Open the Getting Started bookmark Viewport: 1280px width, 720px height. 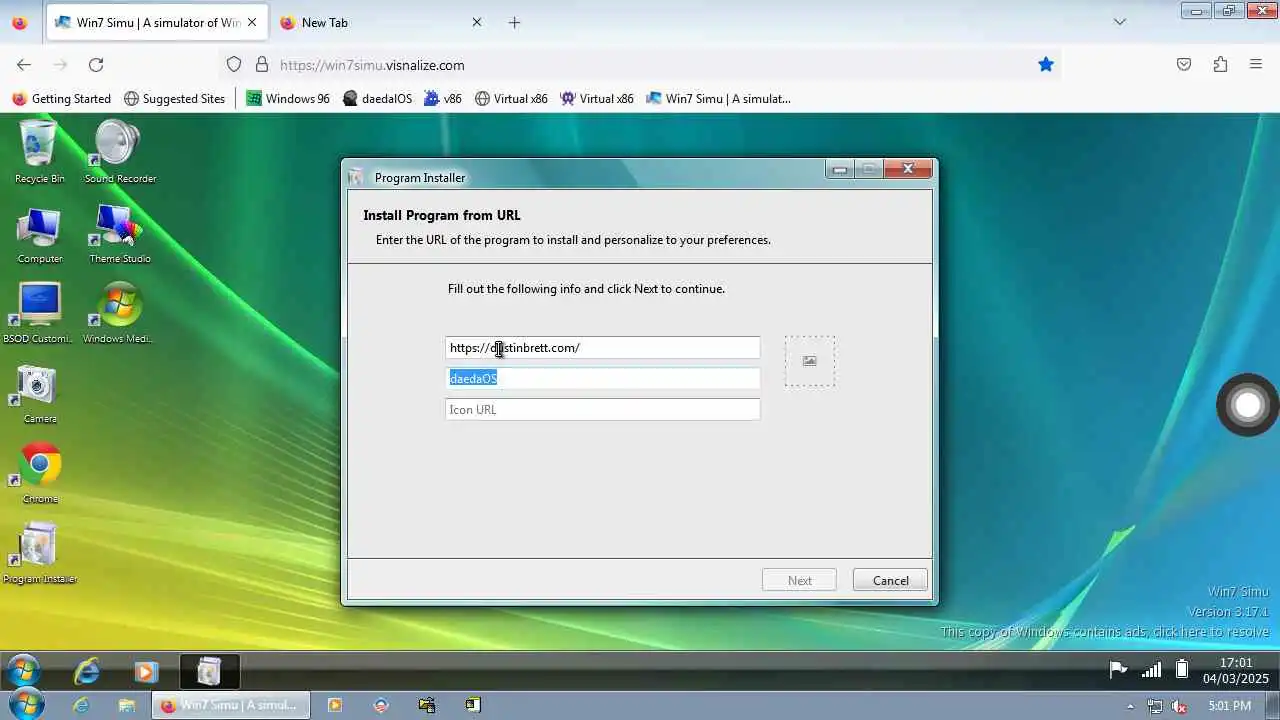point(61,98)
